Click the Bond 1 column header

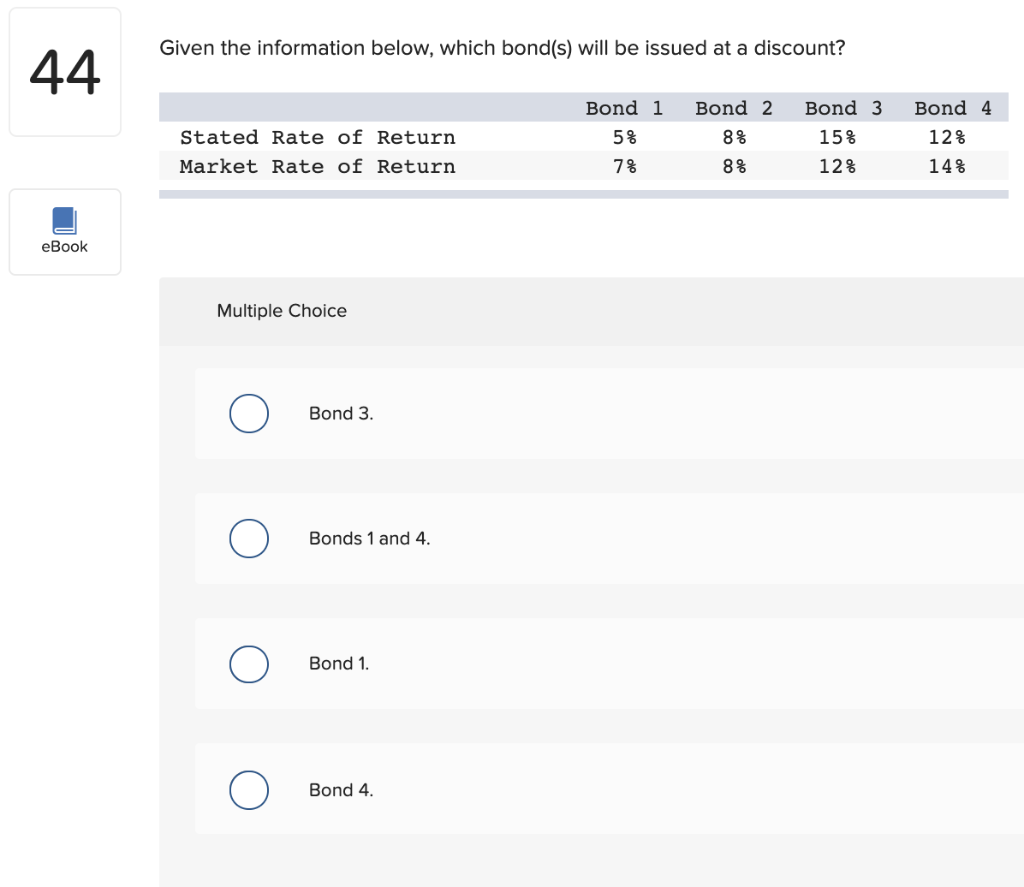coord(625,107)
